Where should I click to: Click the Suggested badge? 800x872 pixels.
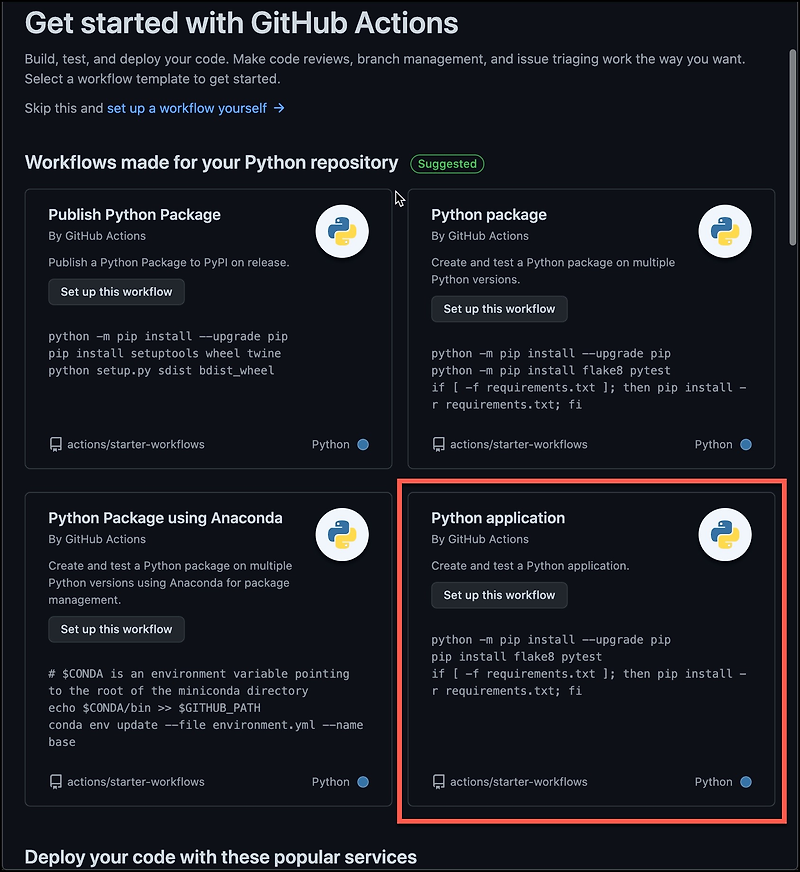click(x=447, y=164)
